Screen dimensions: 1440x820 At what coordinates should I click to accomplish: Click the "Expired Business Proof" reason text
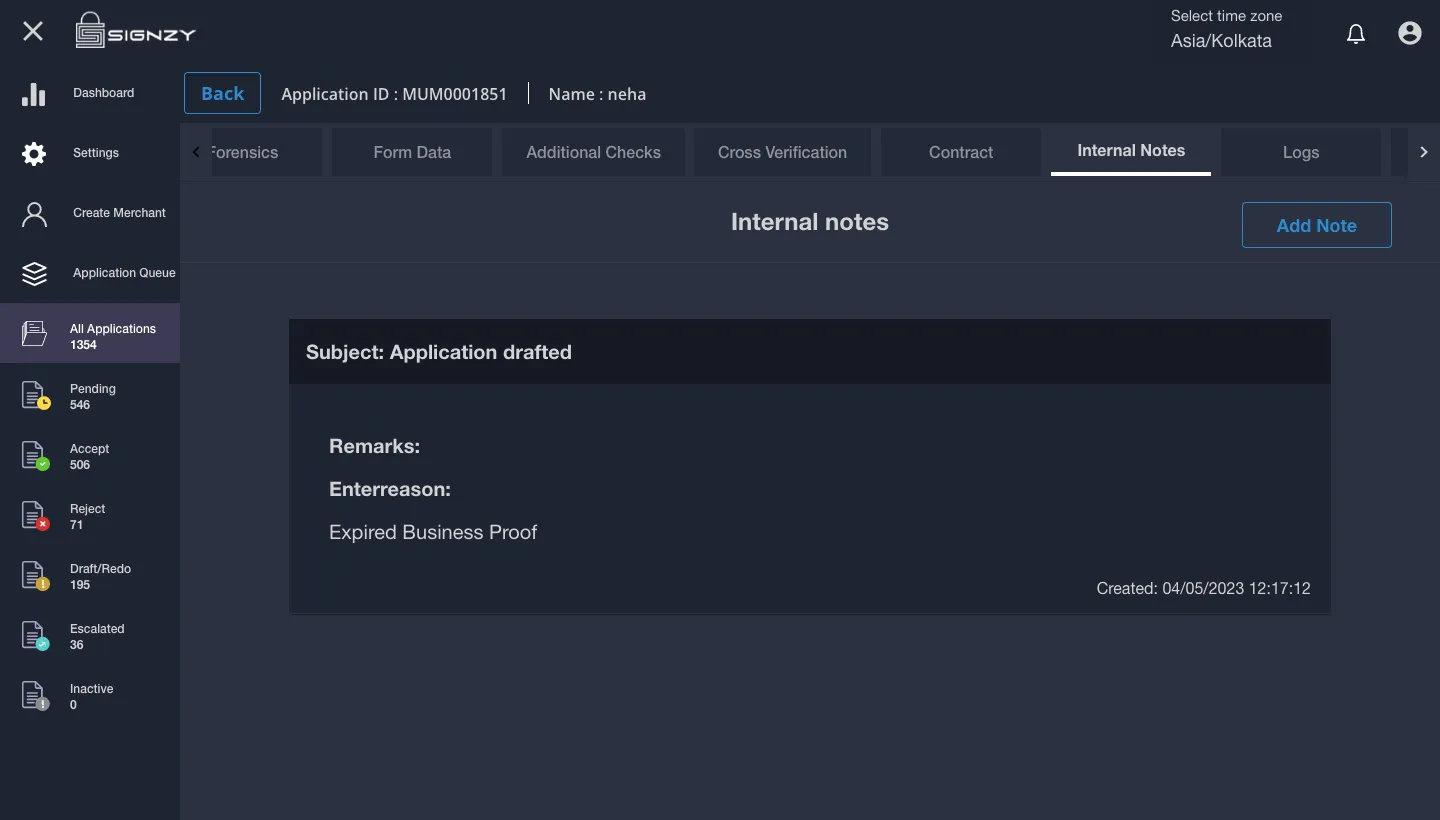tap(433, 532)
